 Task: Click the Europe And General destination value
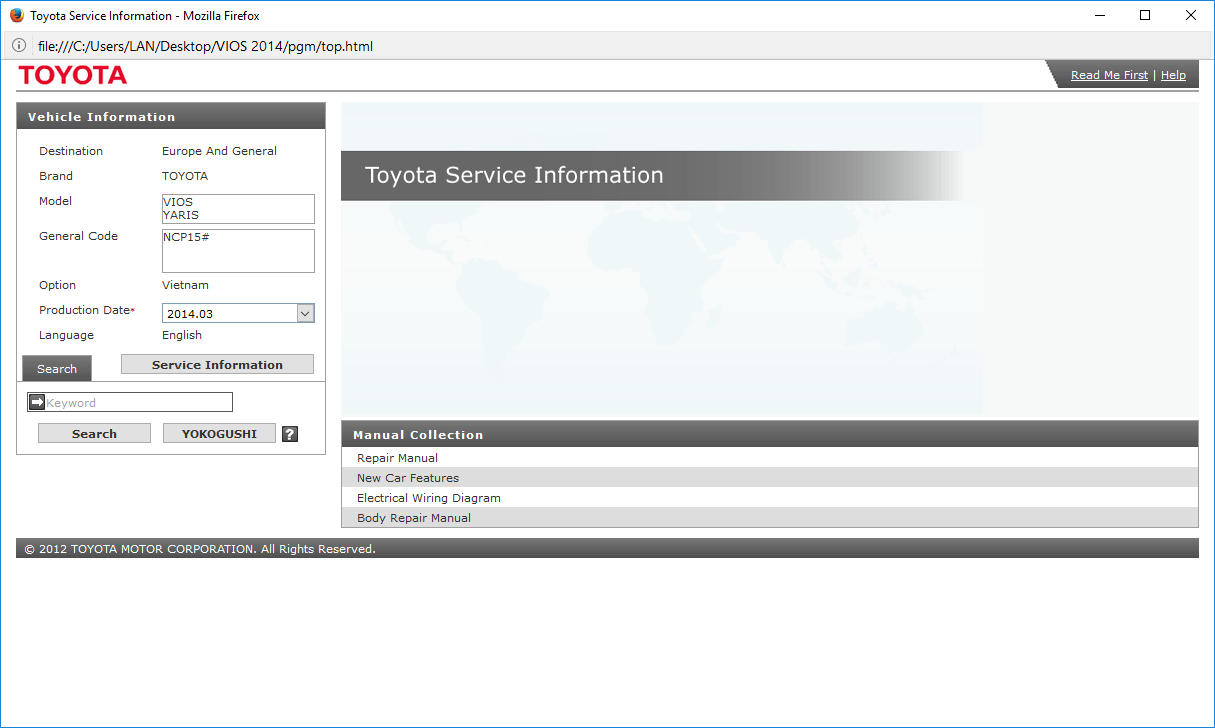(219, 151)
